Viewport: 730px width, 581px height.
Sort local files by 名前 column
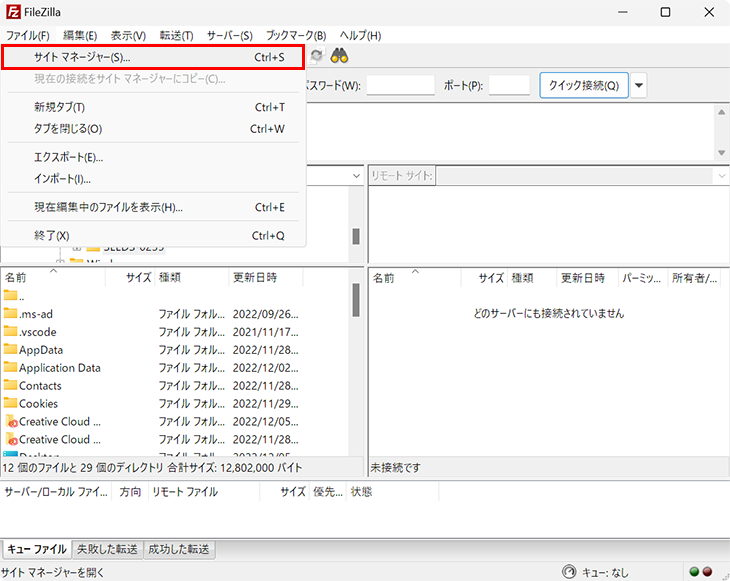53,277
